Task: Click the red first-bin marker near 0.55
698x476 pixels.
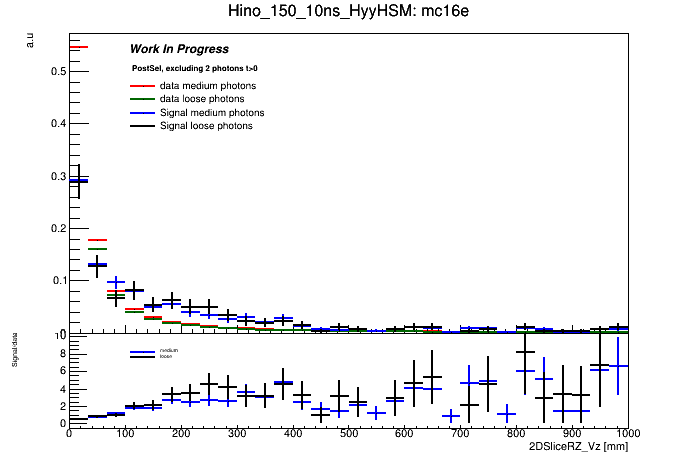Action: point(78,47)
